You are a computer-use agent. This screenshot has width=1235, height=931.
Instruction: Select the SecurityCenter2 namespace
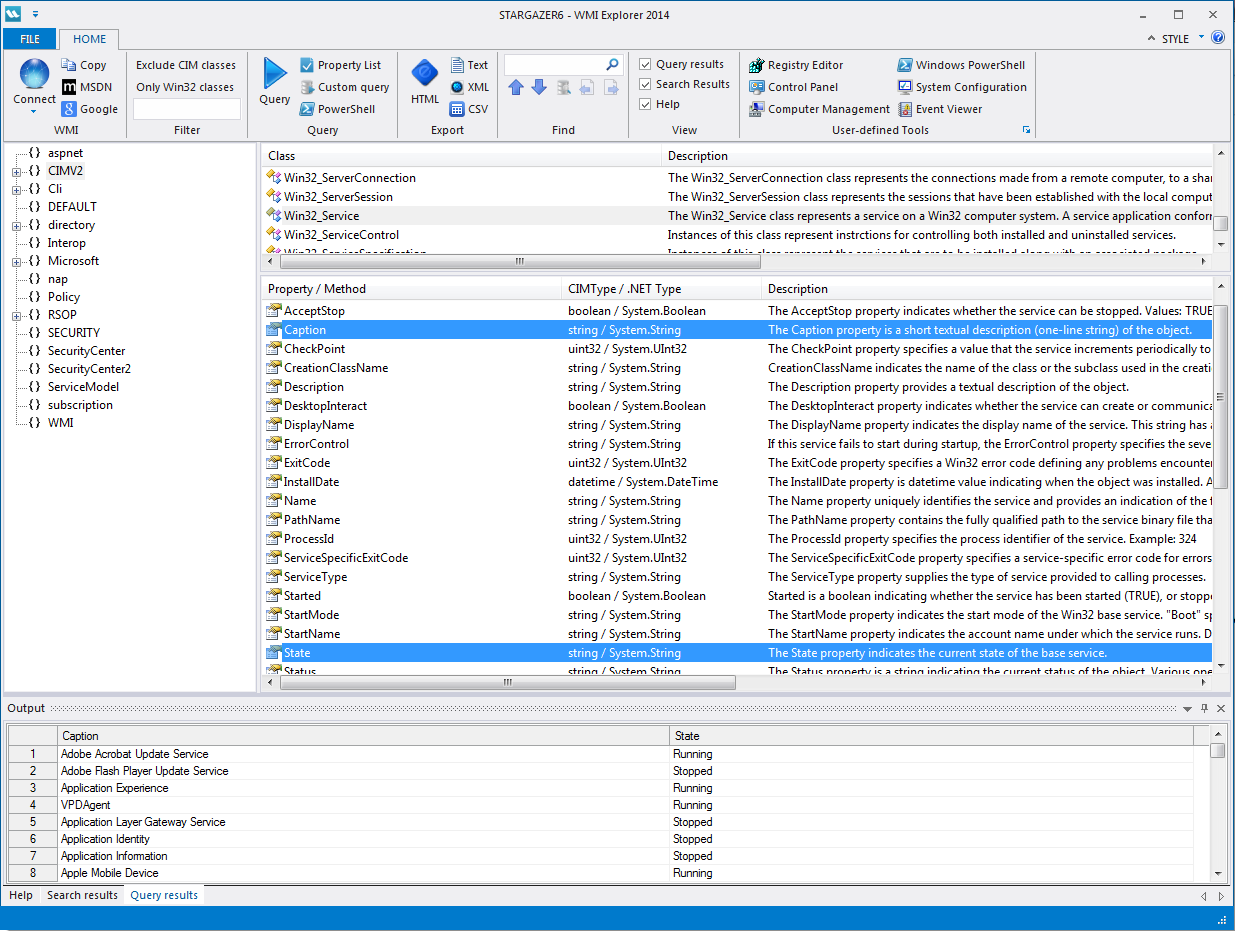pos(89,369)
